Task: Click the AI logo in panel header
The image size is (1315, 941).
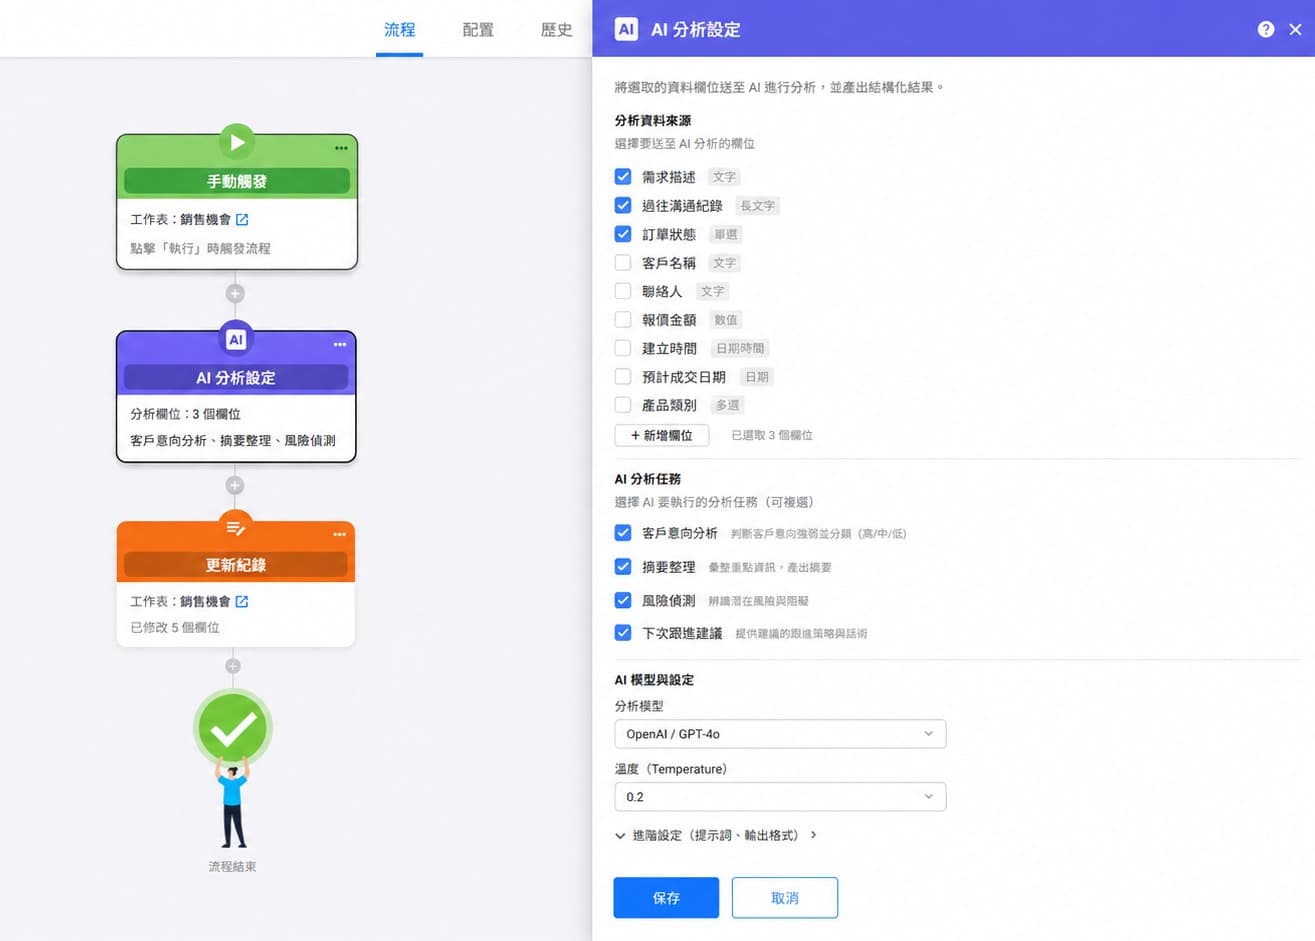Action: tap(626, 29)
